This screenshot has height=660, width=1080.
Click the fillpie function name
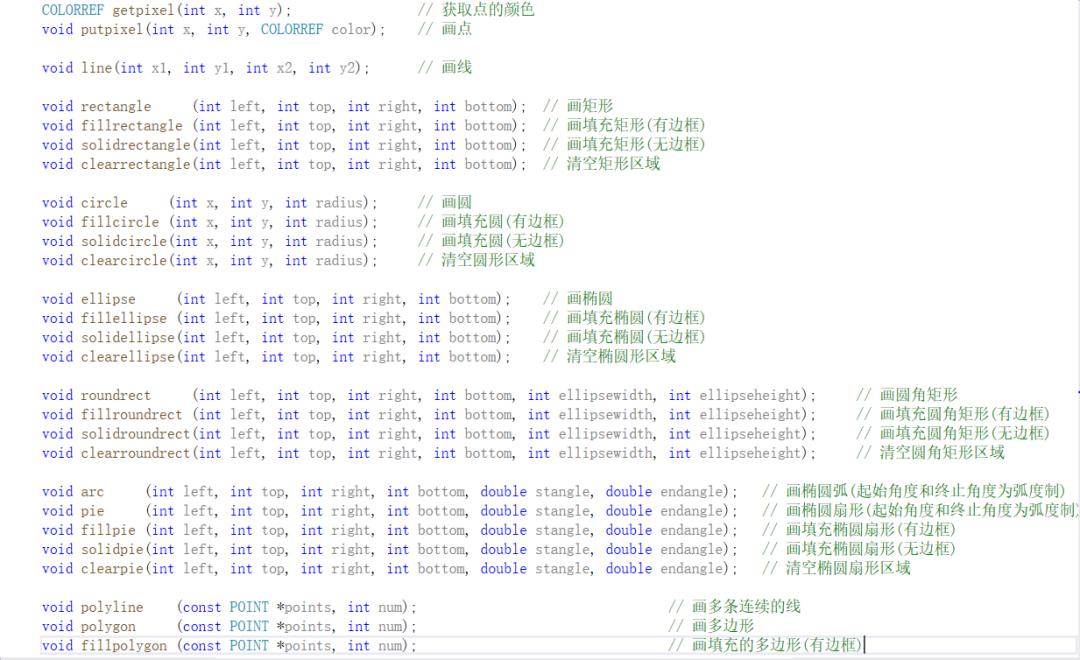point(108,531)
